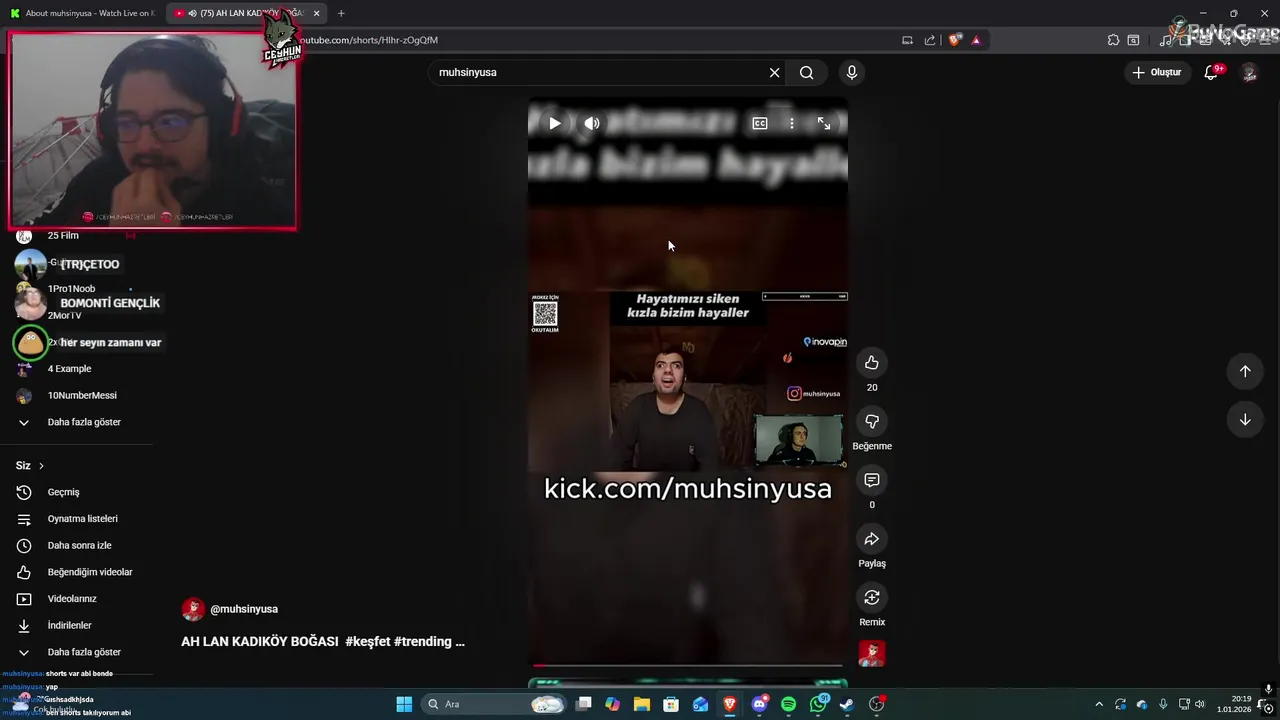This screenshot has width=1280, height=720.
Task: Click the install/cast icon in address bar
Action: 907,40
